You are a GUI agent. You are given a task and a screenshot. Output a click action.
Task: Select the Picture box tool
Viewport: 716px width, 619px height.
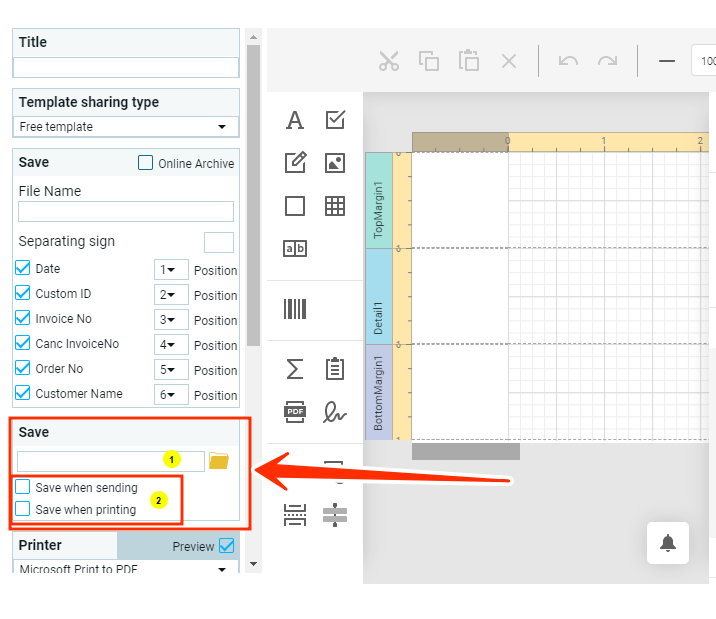click(335, 163)
